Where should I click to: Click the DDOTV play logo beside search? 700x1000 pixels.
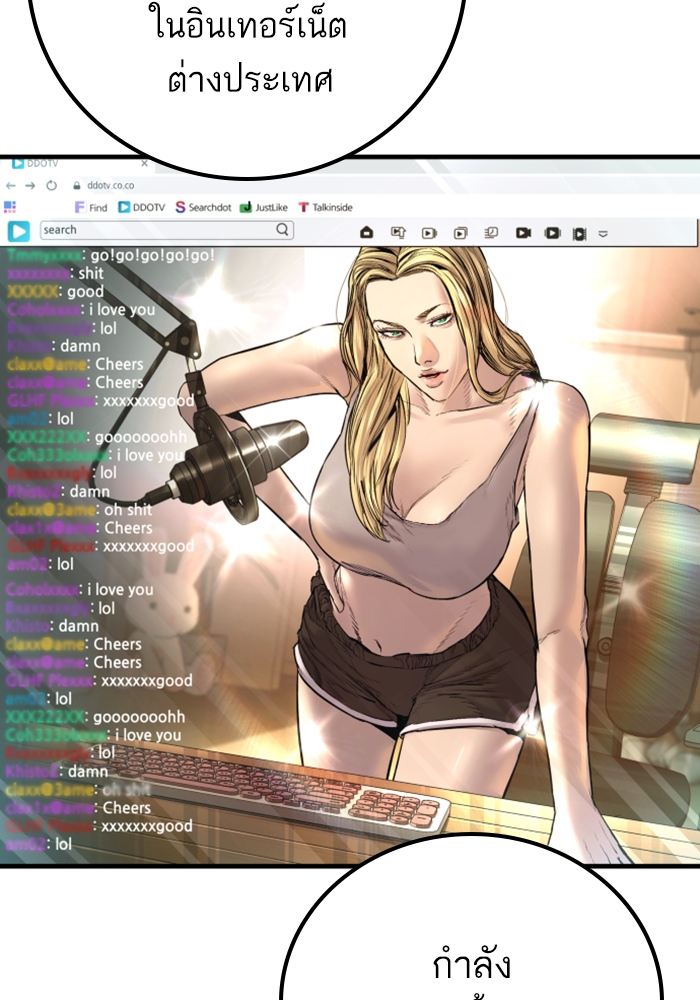(18, 231)
